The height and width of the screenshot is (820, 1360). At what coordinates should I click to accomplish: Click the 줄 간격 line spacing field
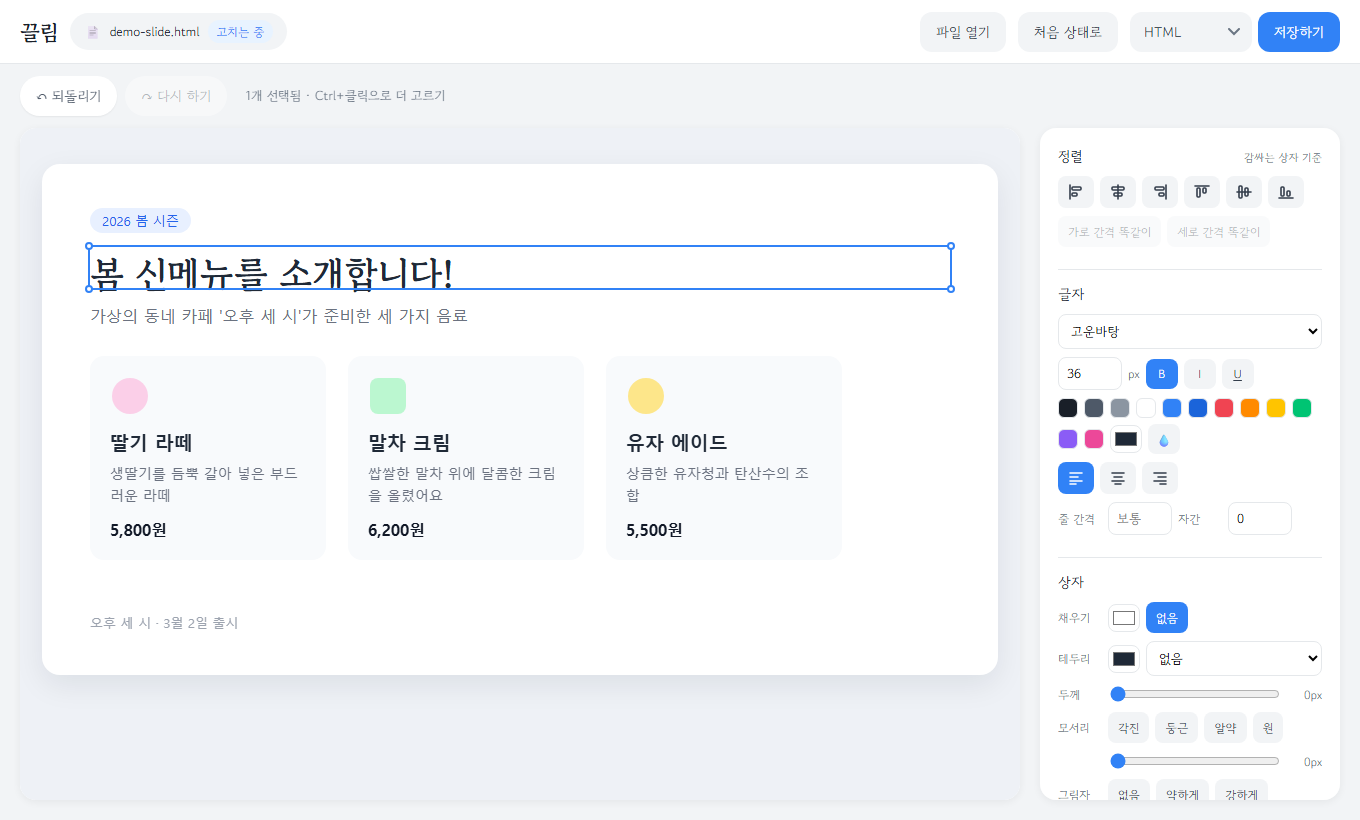1140,519
